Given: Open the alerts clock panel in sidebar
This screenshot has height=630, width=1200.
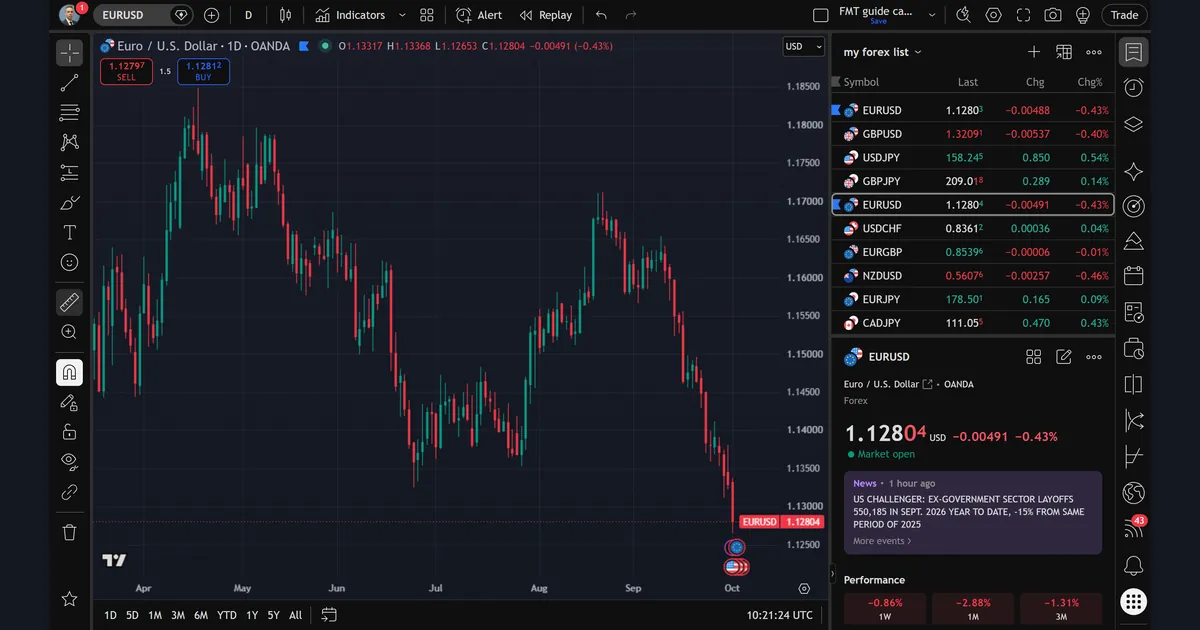Looking at the screenshot, I should (1133, 88).
